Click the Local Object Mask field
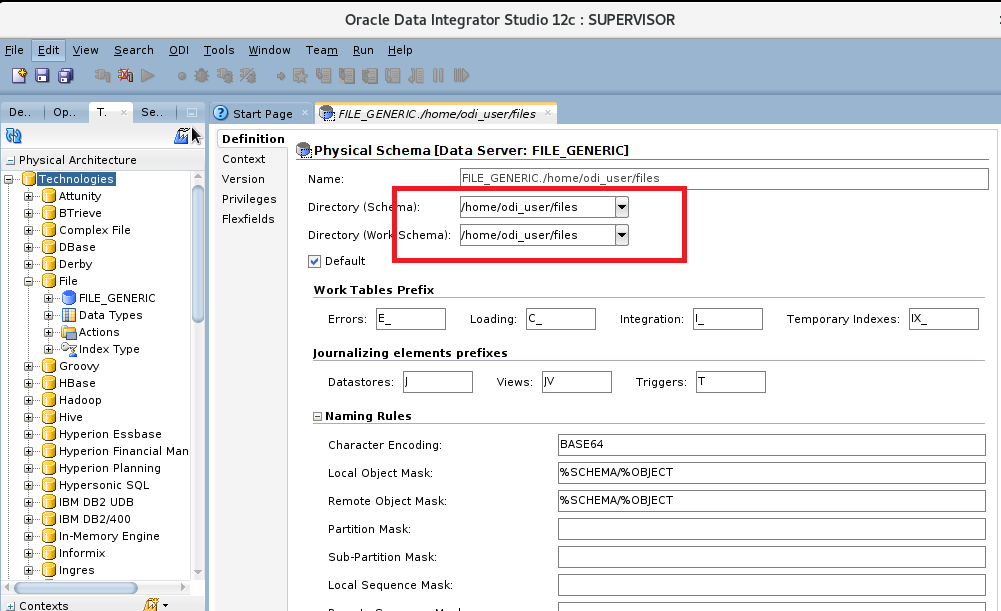The height and width of the screenshot is (611, 1001). (x=771, y=472)
